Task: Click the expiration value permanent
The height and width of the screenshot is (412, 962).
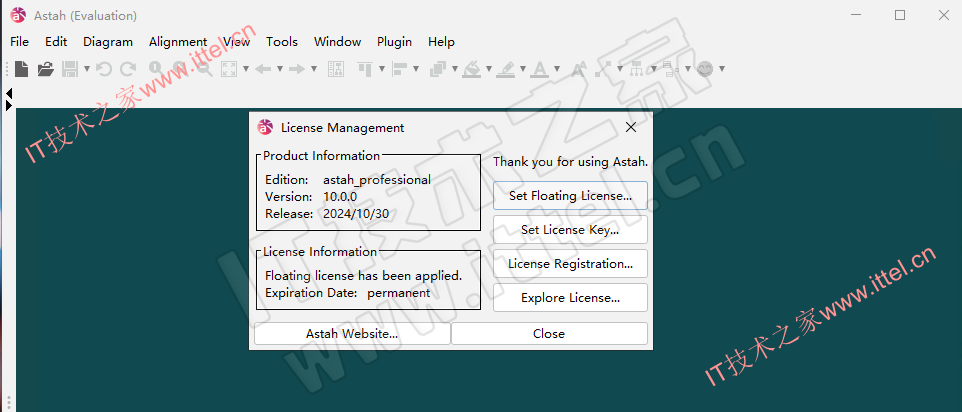Action: 399,293
